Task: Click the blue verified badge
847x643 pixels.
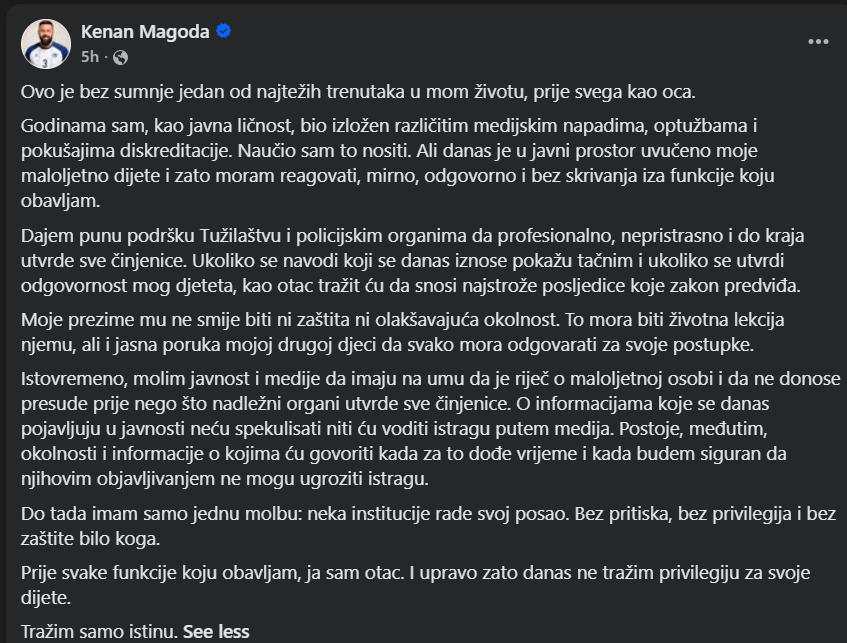Action: (x=224, y=31)
